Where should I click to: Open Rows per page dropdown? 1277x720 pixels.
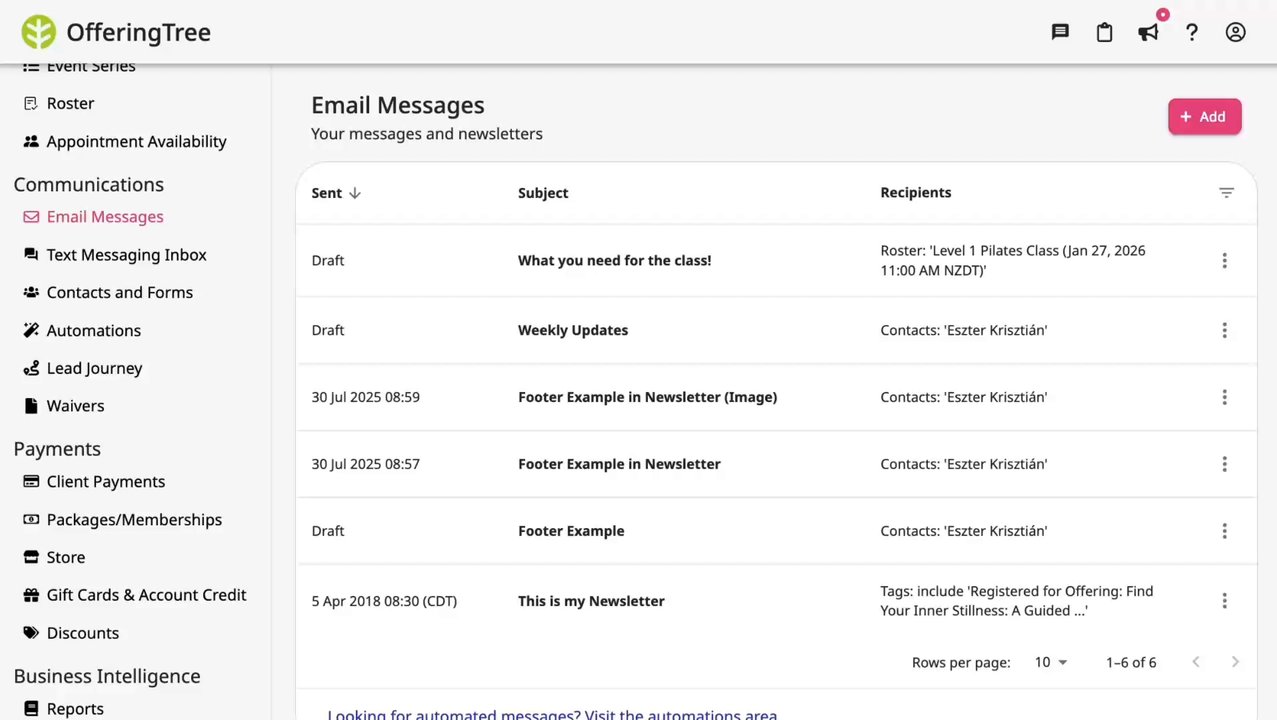click(1050, 662)
